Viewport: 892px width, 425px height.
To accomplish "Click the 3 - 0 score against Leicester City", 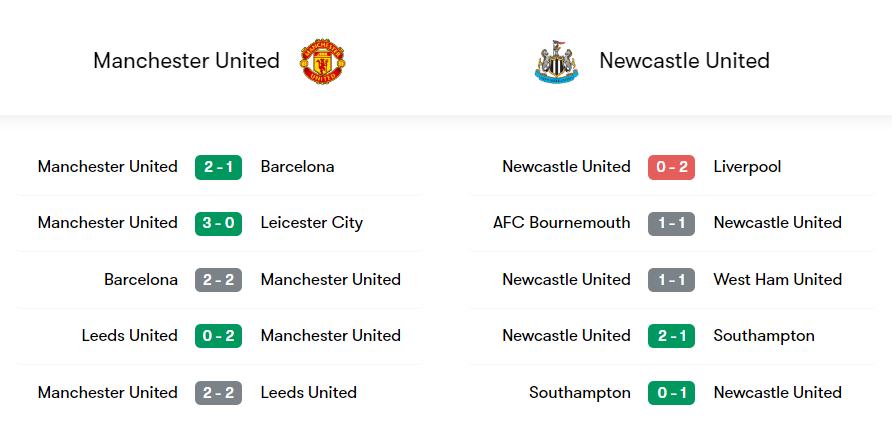I will pyautogui.click(x=218, y=223).
